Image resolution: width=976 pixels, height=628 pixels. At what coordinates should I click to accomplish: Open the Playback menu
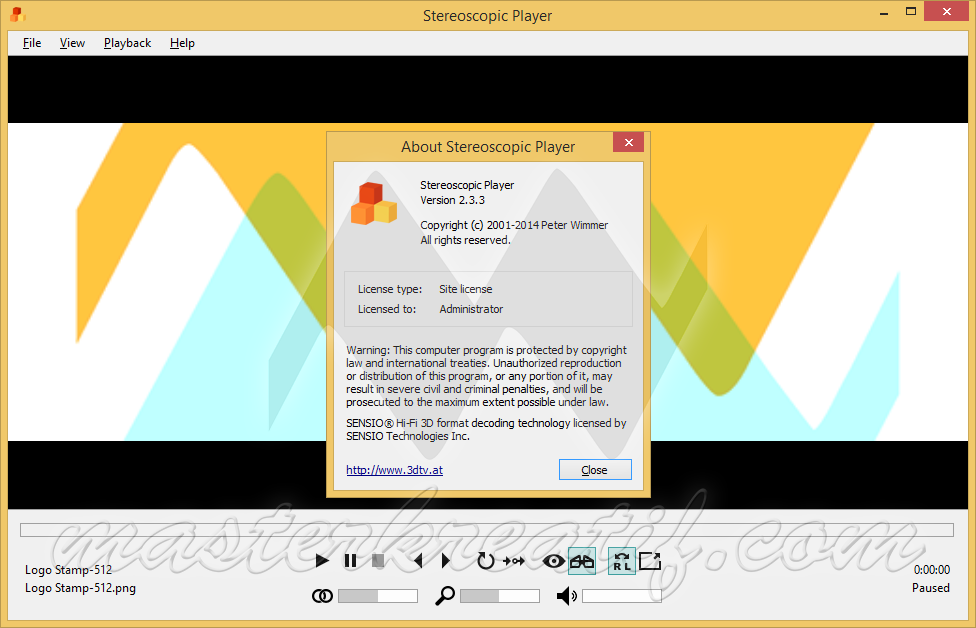(128, 43)
